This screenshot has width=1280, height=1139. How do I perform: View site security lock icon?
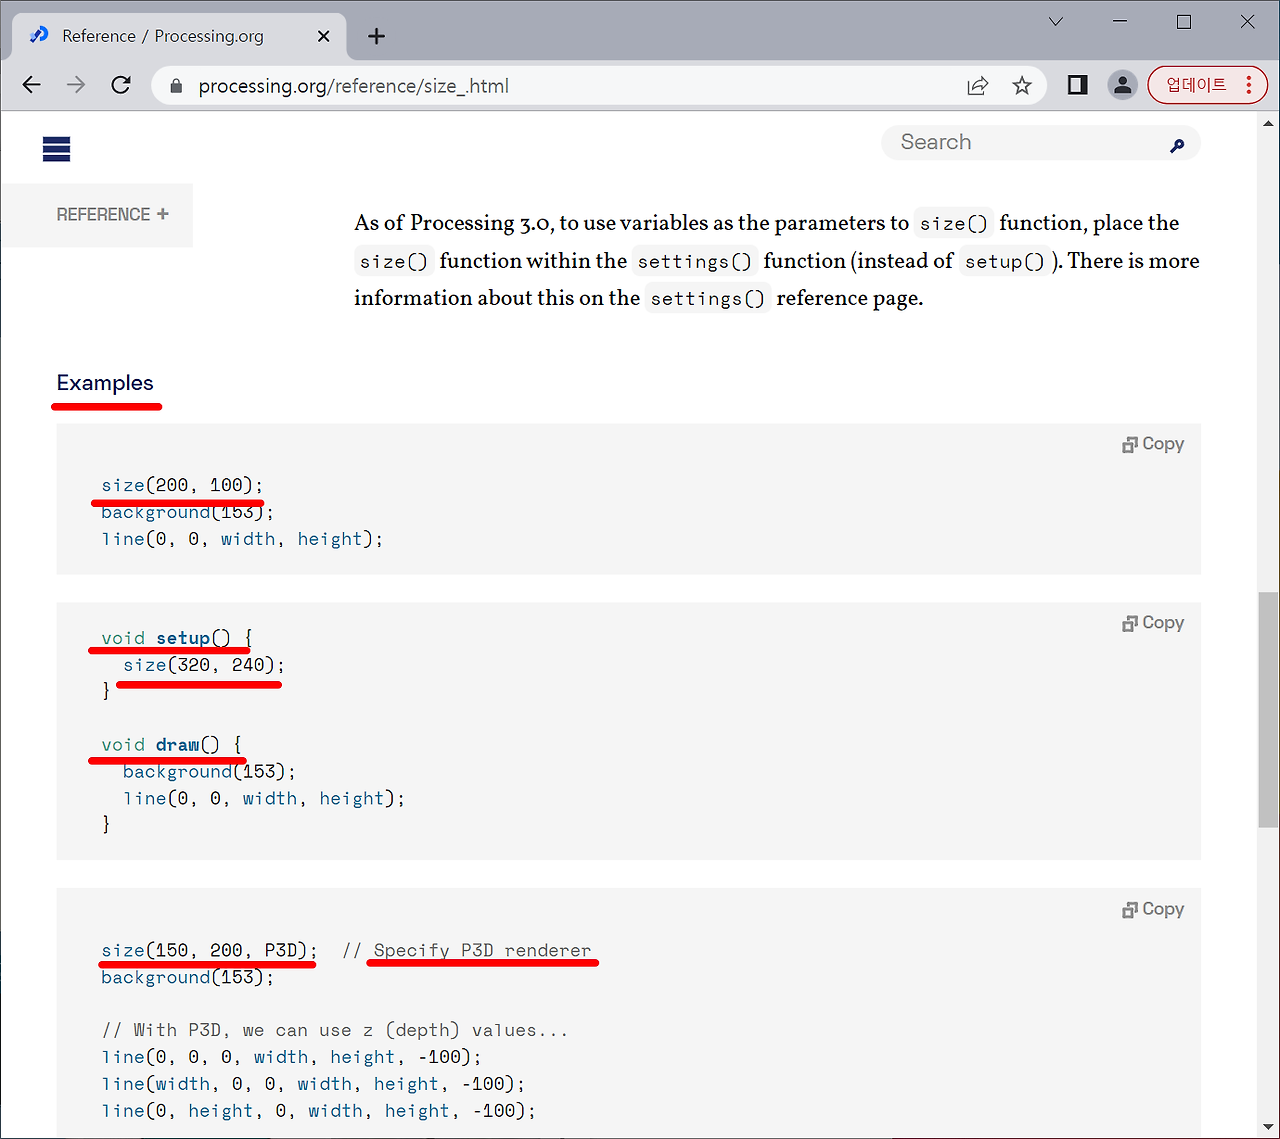[176, 86]
